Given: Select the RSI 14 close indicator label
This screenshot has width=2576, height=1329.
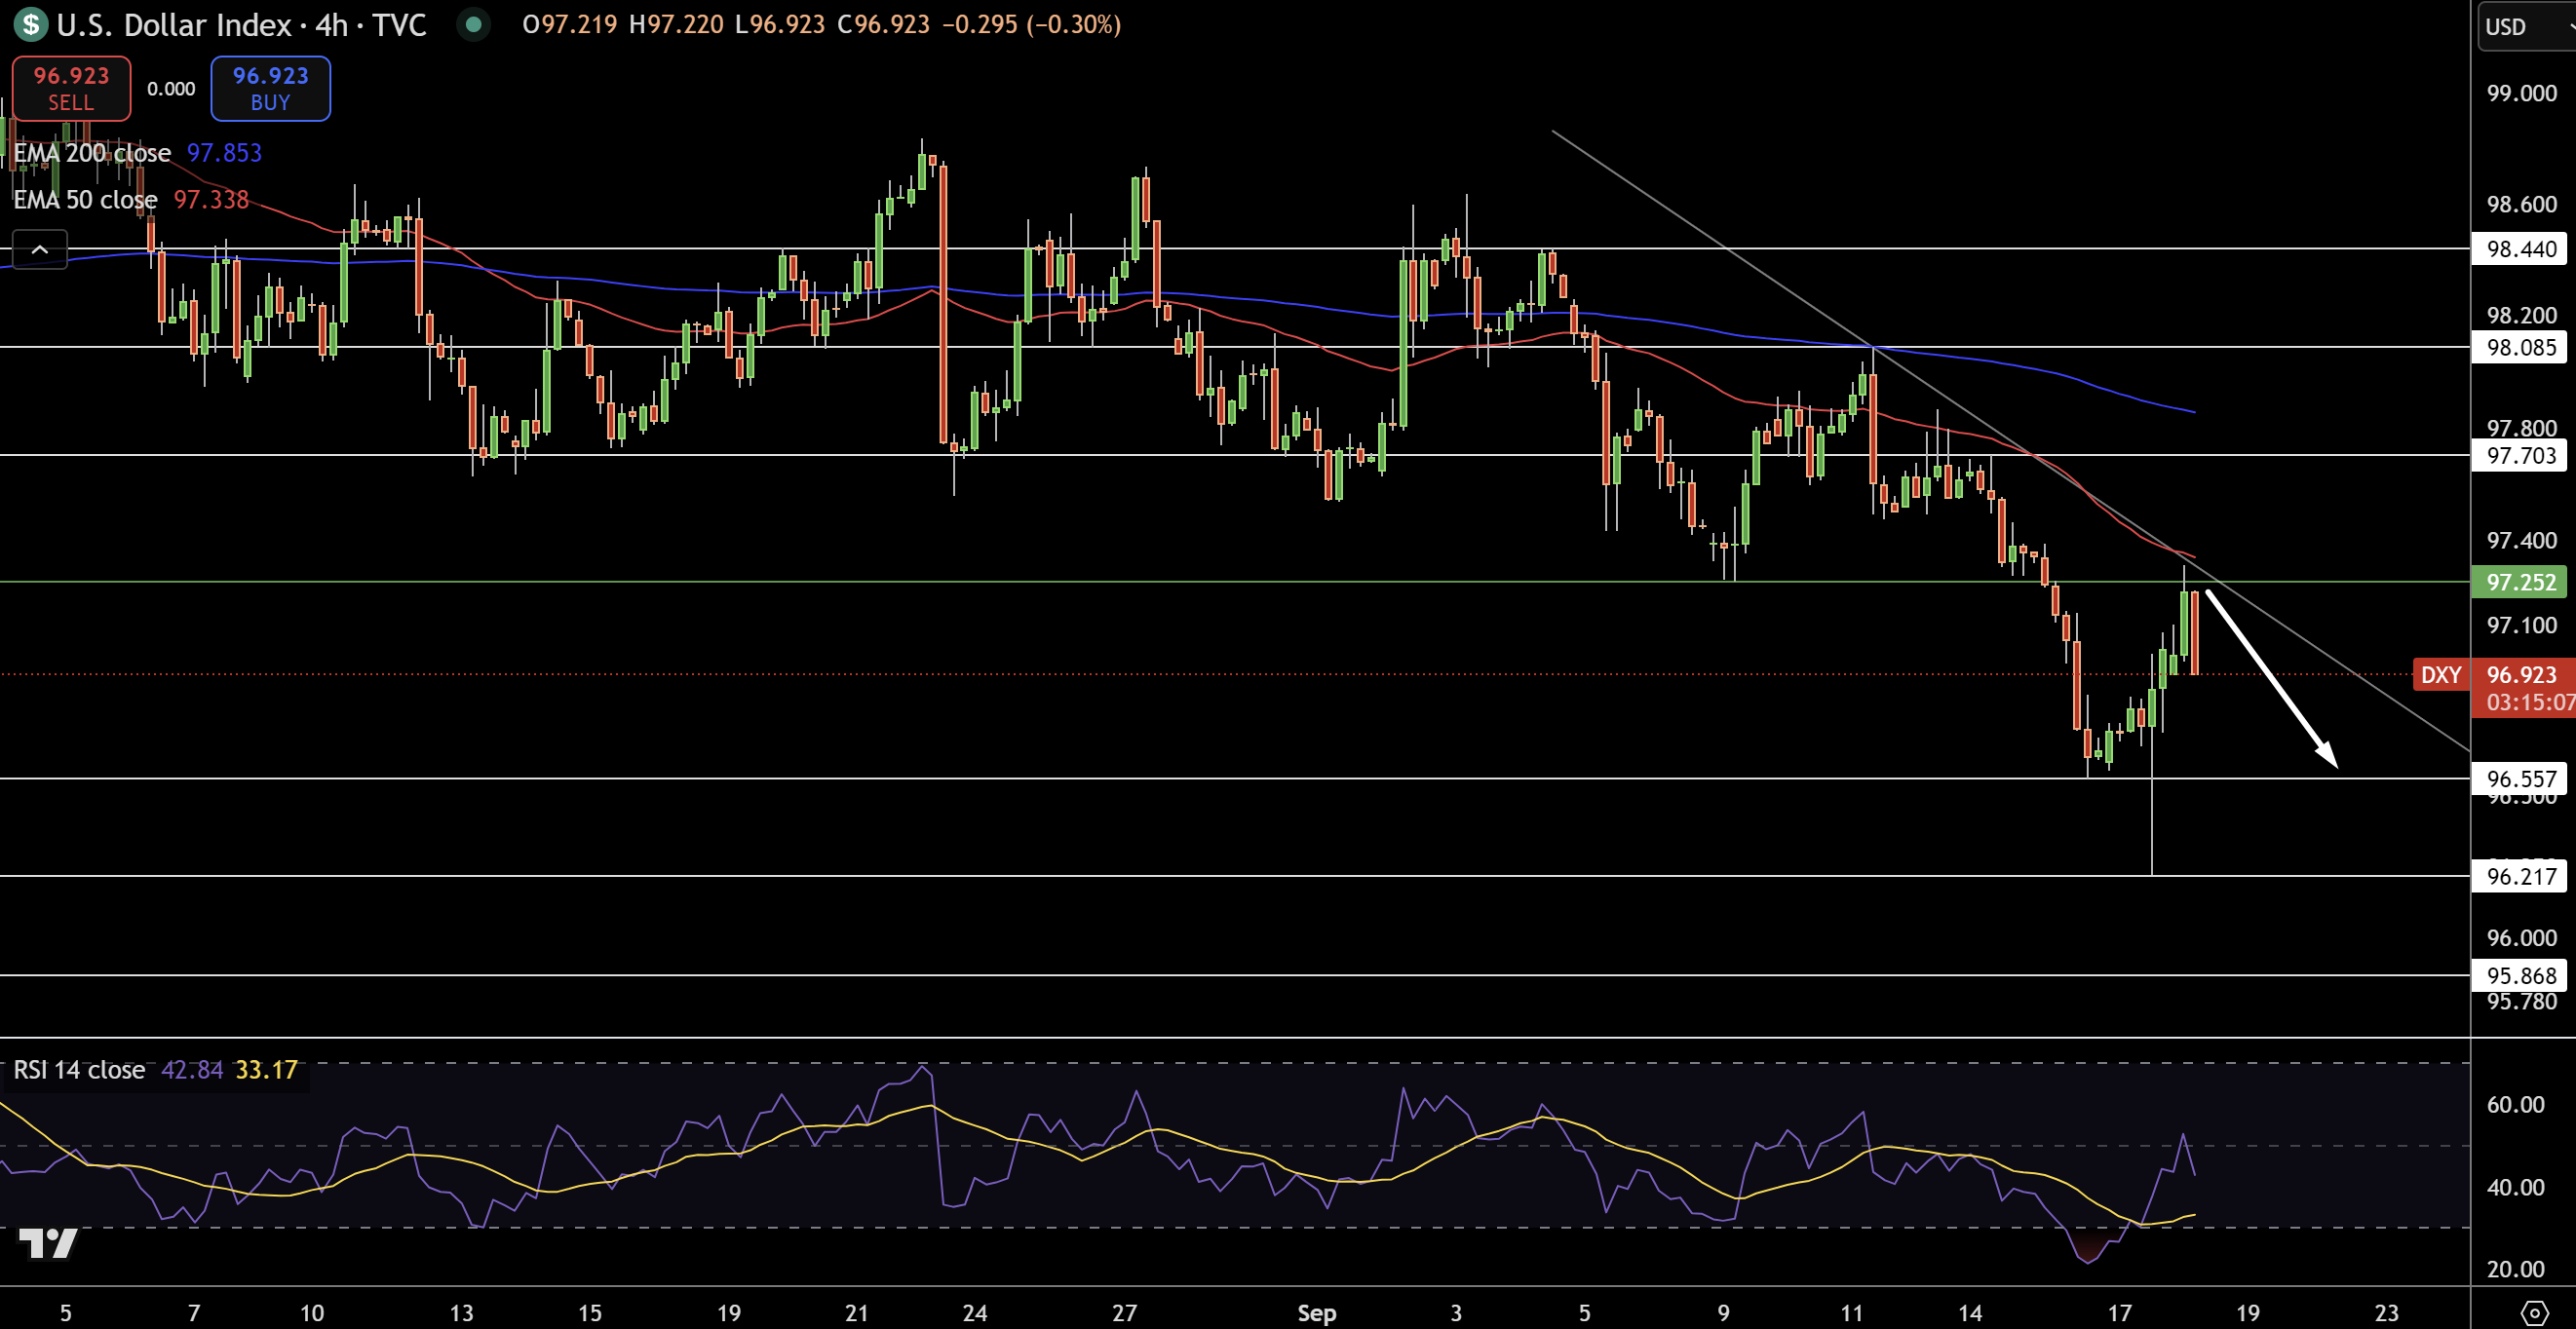Looking at the screenshot, I should (x=79, y=1070).
